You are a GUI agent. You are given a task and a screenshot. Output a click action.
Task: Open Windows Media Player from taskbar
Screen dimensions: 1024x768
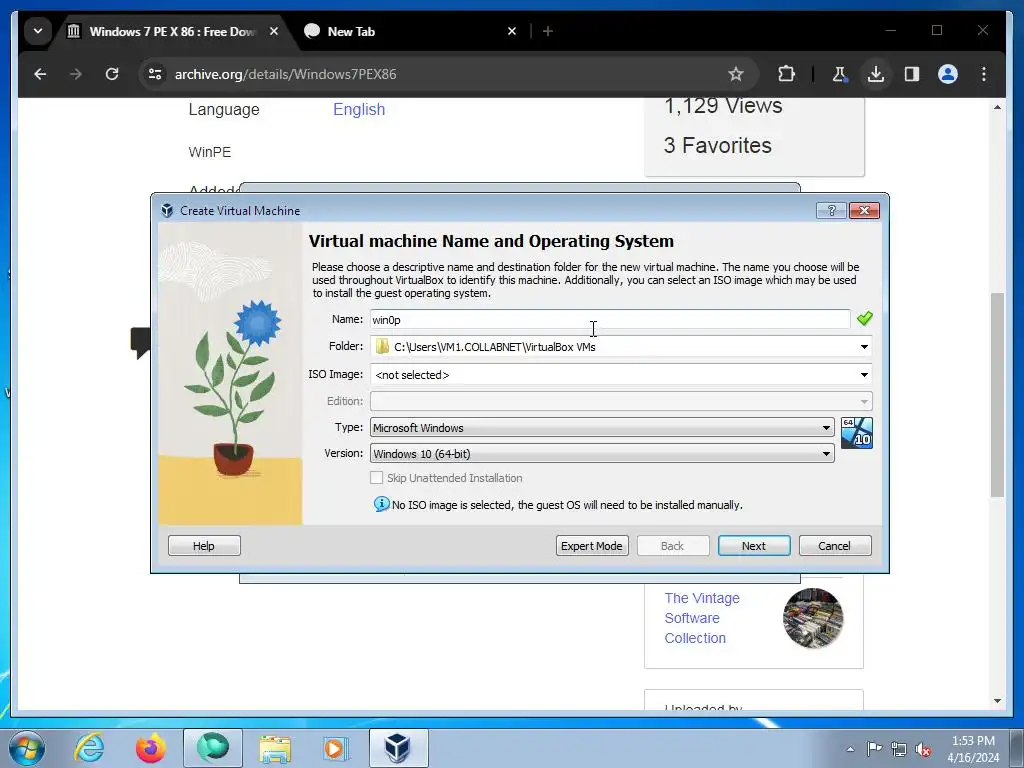(337, 748)
